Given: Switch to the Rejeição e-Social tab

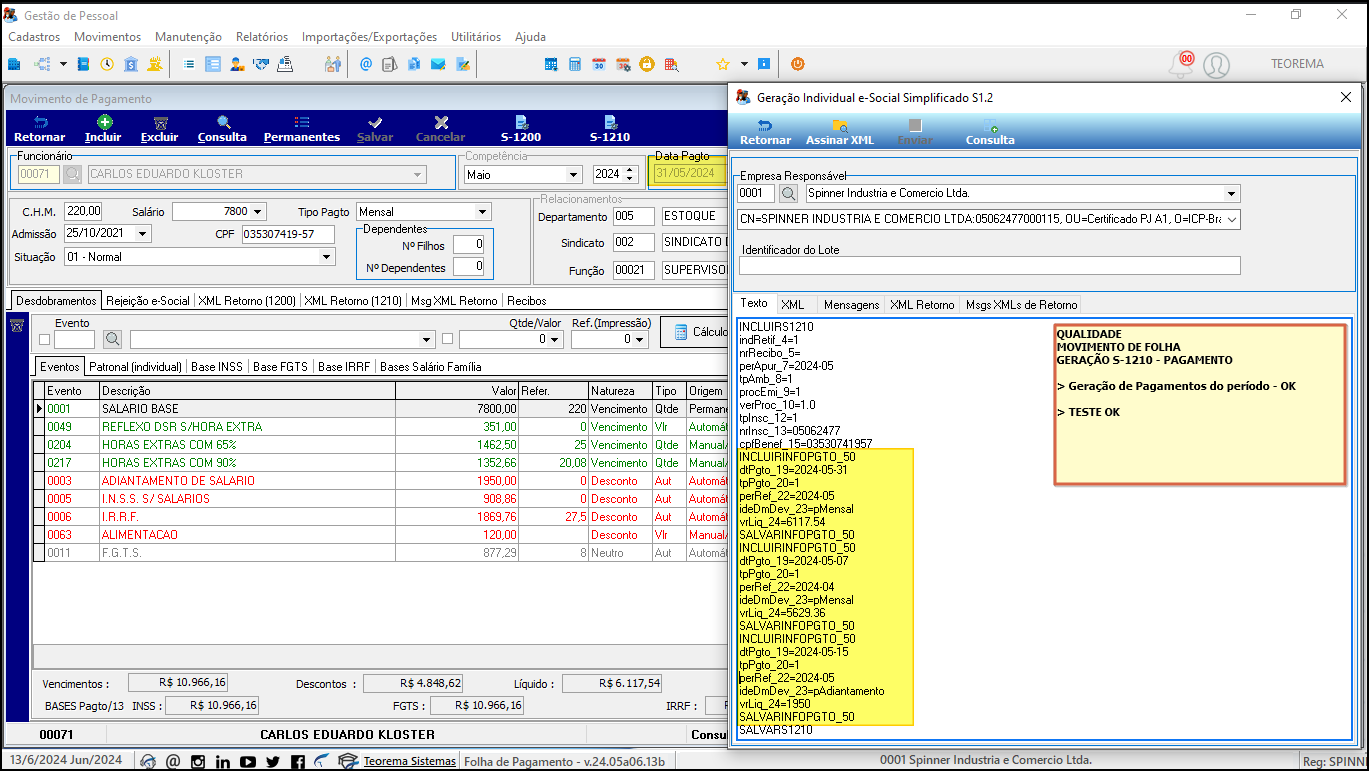Looking at the screenshot, I should pos(148,300).
